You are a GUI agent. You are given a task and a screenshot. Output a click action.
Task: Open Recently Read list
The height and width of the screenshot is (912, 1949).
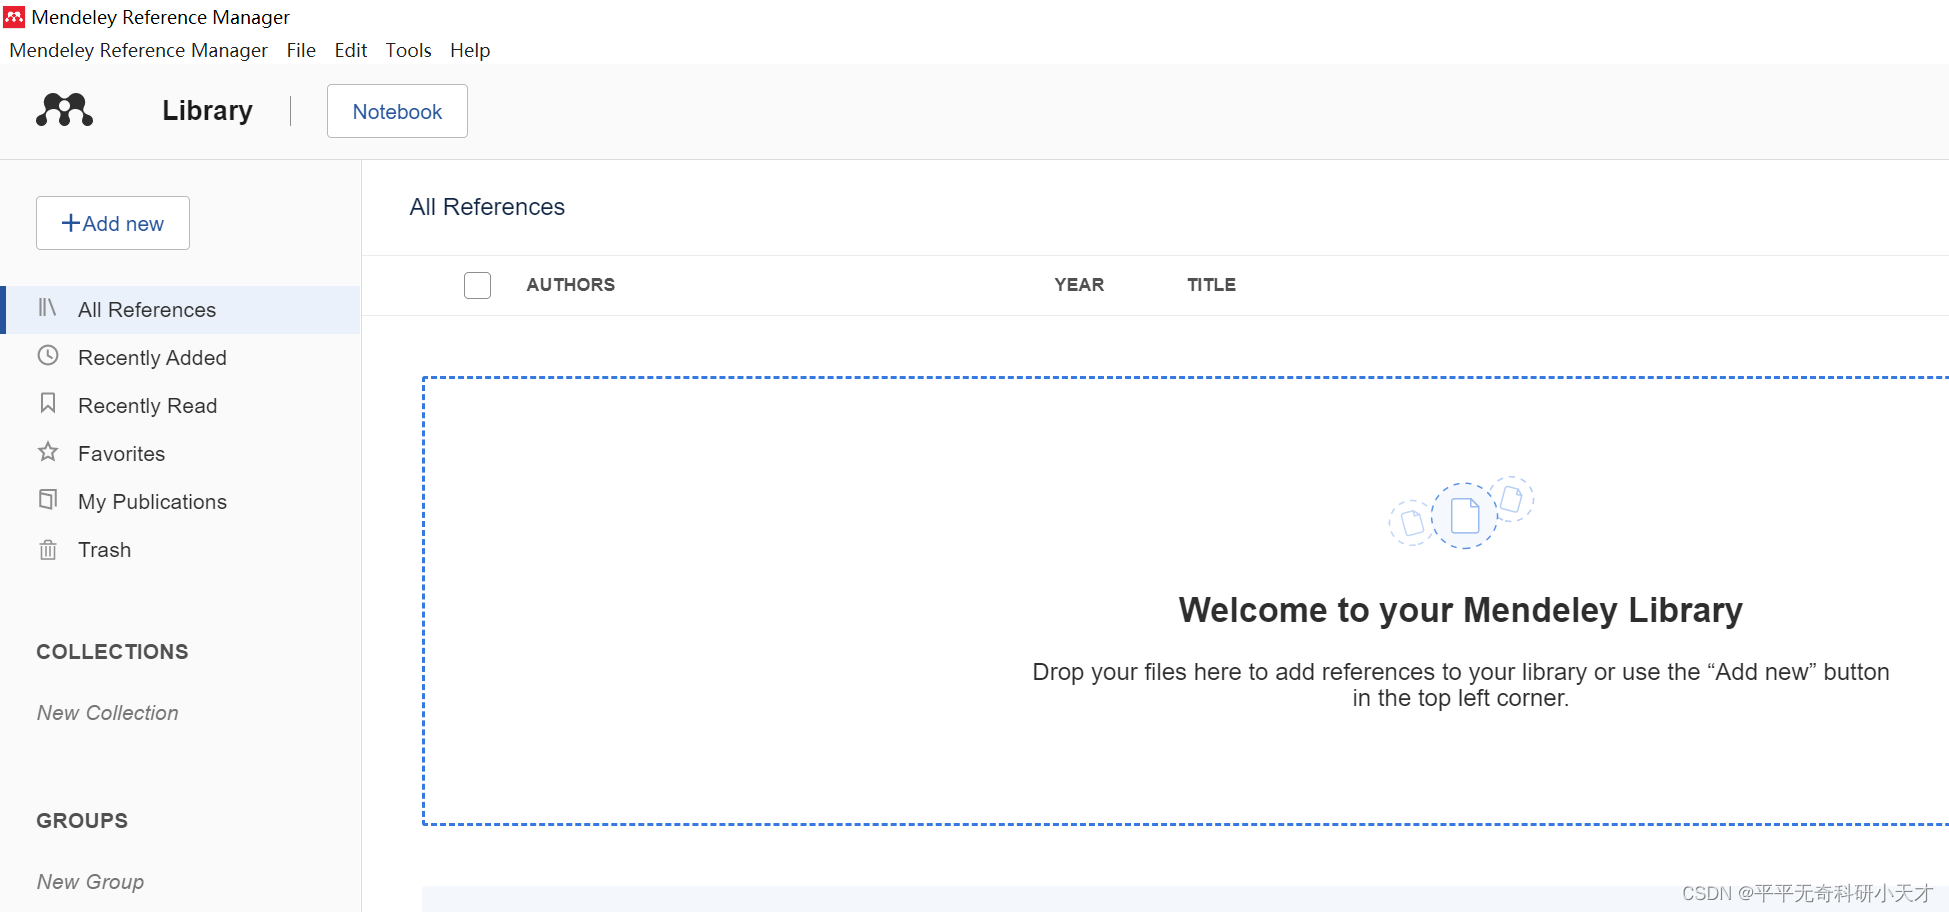[x=180, y=406]
